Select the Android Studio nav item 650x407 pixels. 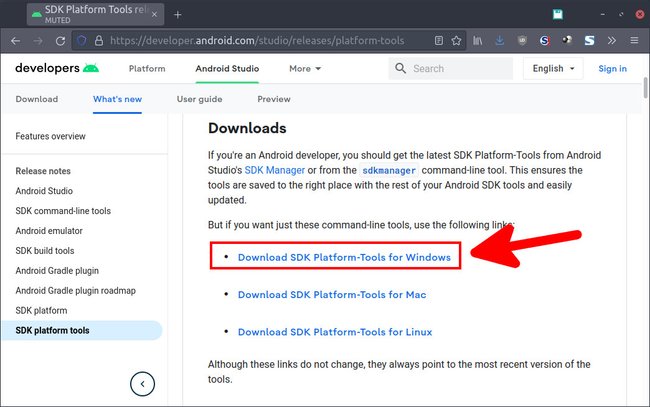(x=227, y=68)
